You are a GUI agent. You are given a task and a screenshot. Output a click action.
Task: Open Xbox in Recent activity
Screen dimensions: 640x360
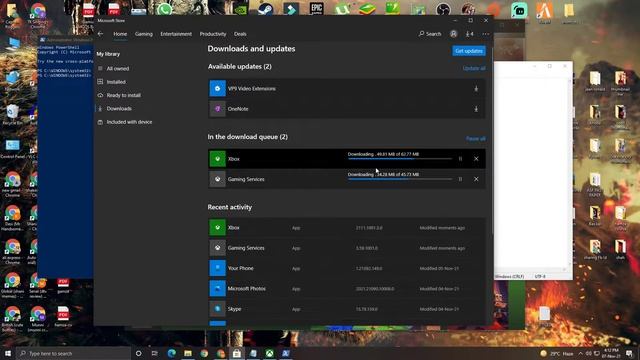(x=347, y=228)
